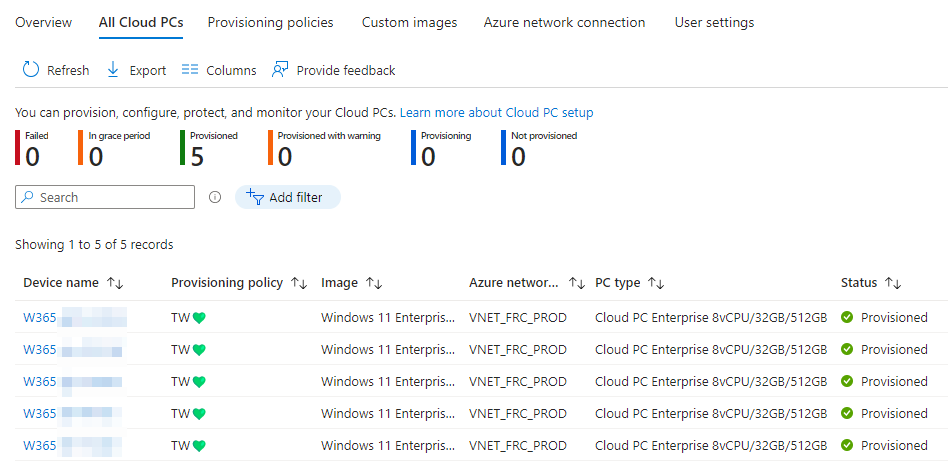This screenshot has height=469, width=948.
Task: Open the Provisioning policies tab
Action: pyautogui.click(x=270, y=22)
